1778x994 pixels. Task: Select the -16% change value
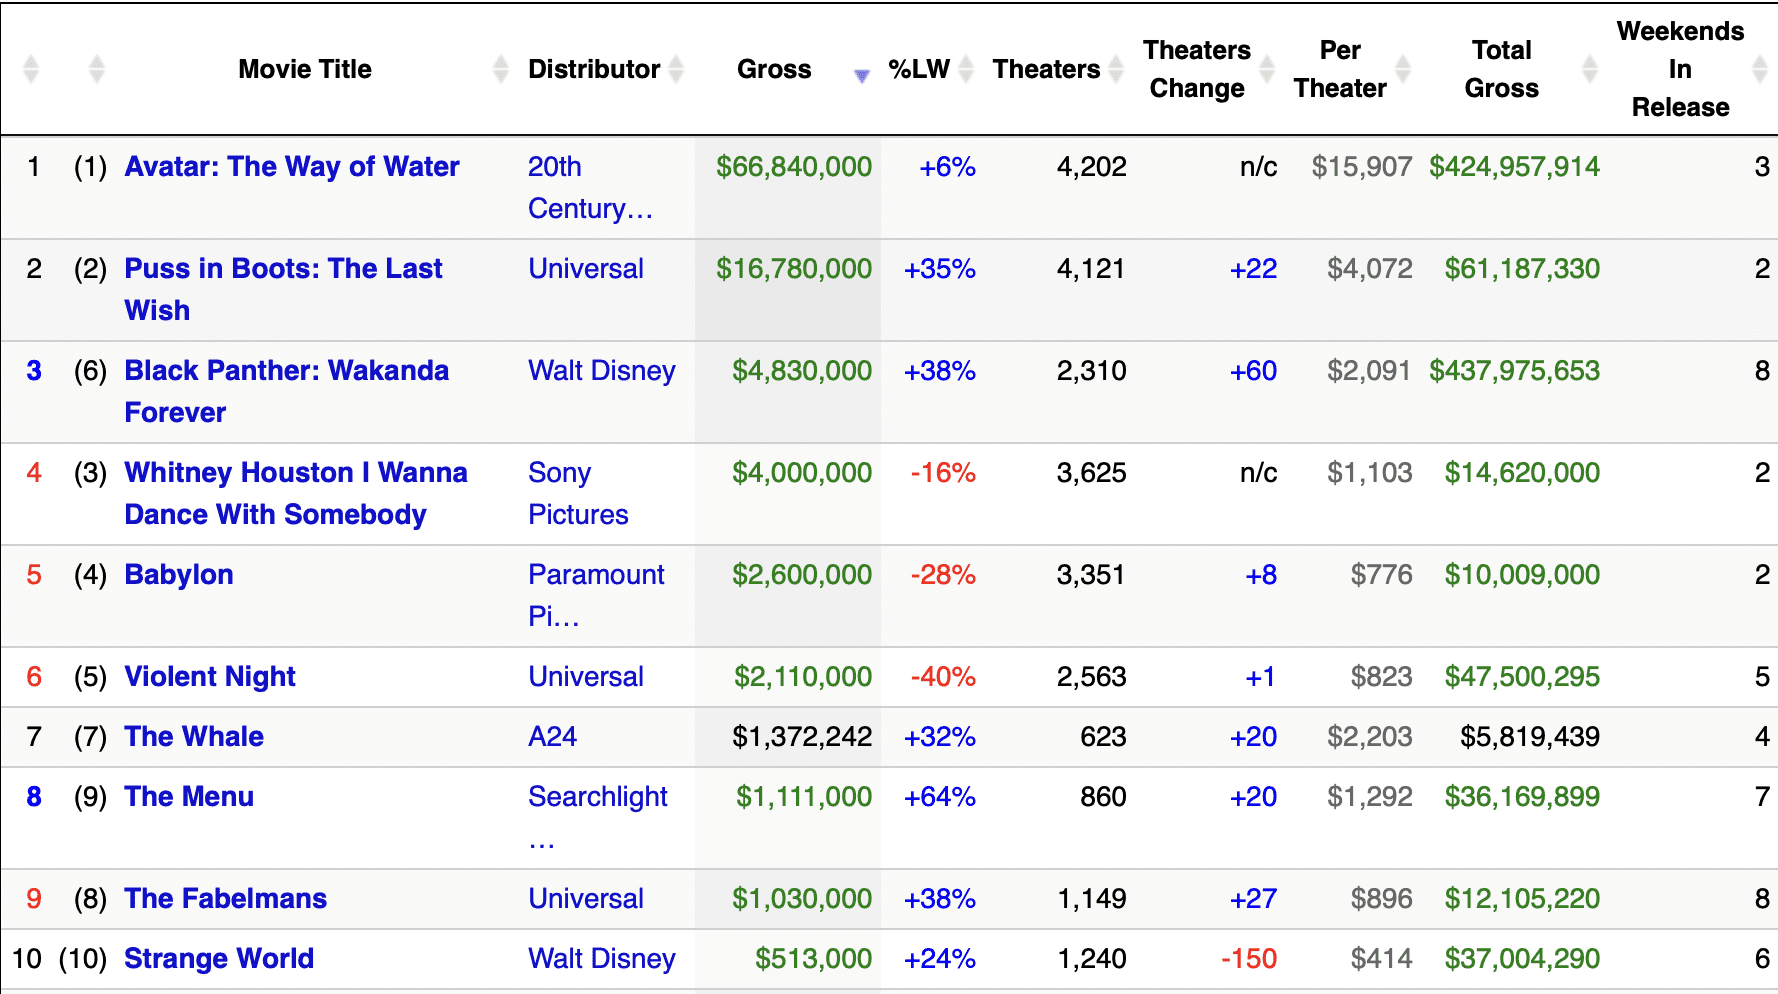click(943, 472)
